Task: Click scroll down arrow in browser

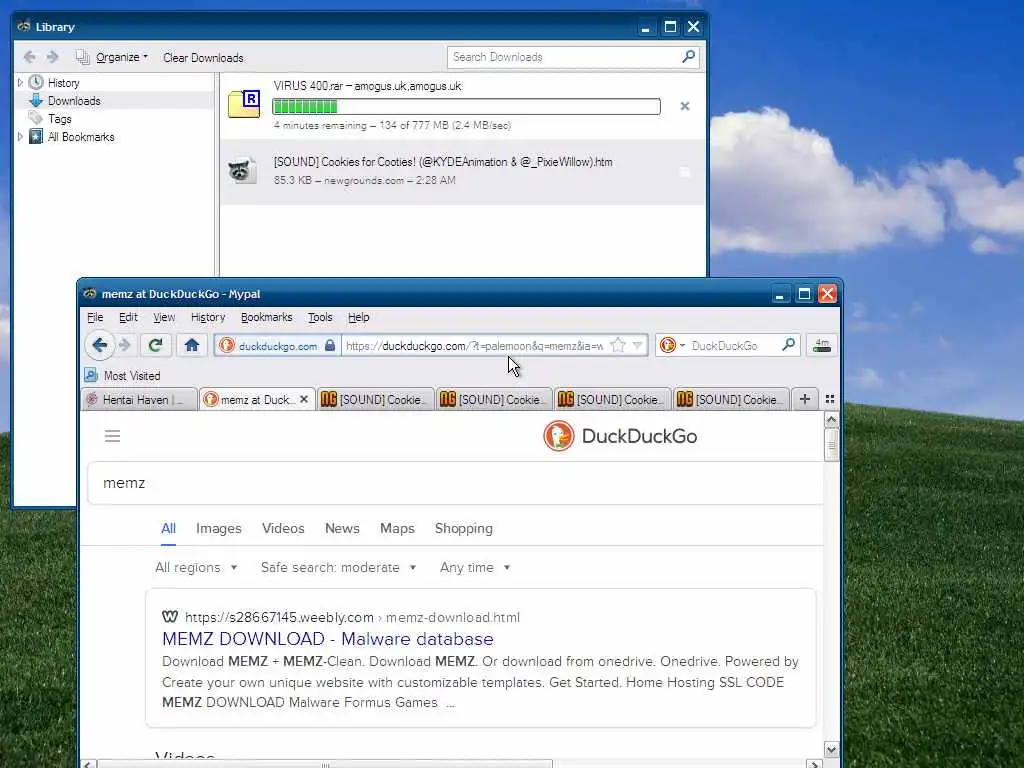Action: click(831, 749)
